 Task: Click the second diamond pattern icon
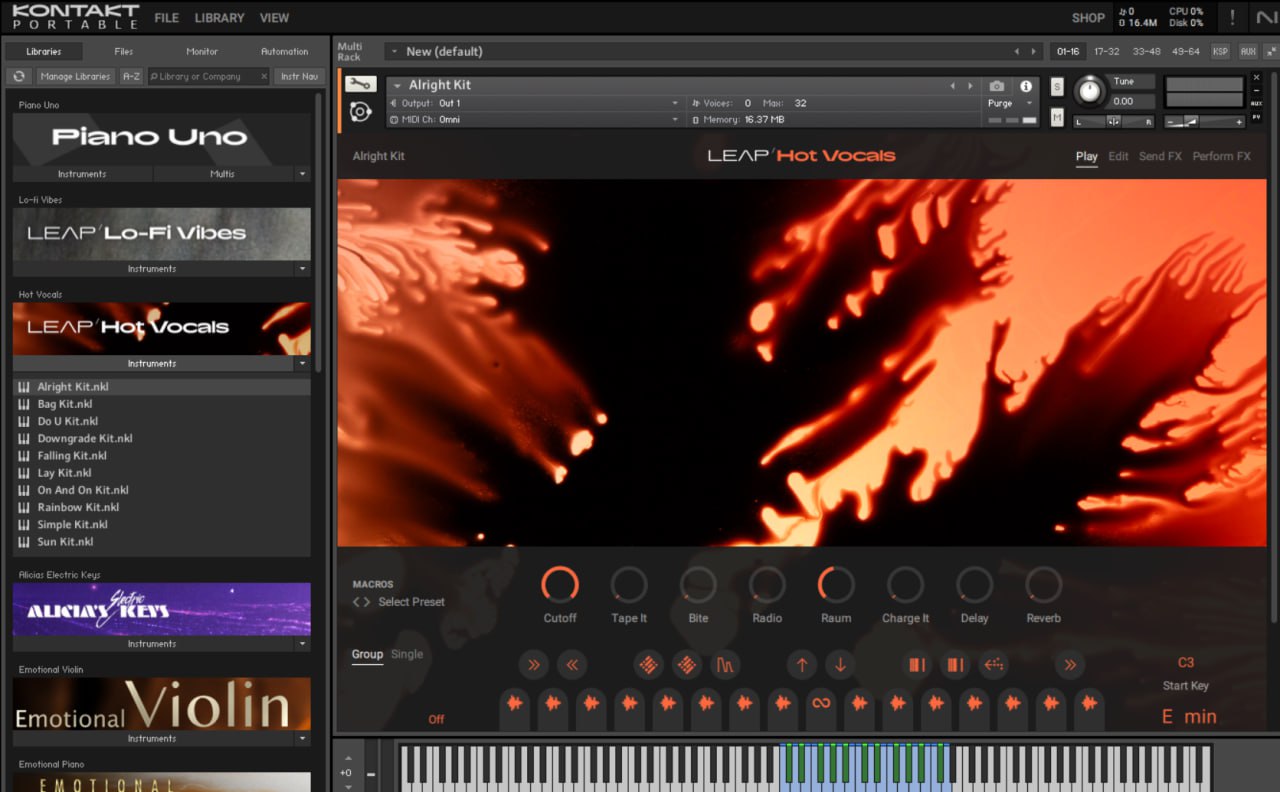coord(686,665)
